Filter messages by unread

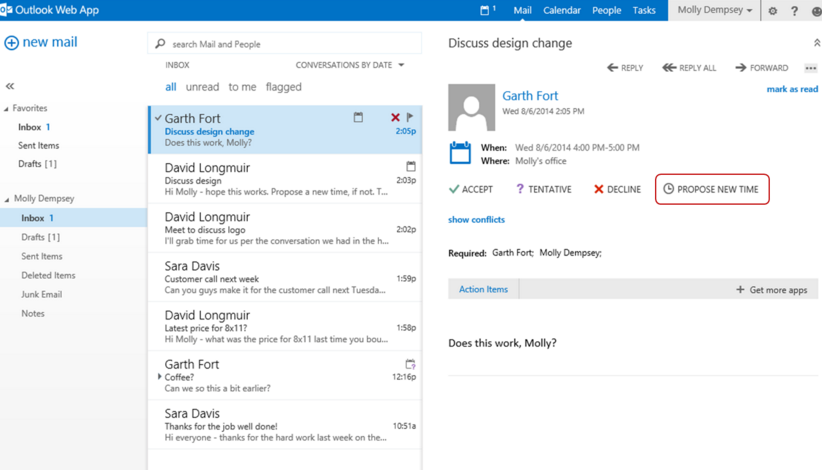pos(202,87)
